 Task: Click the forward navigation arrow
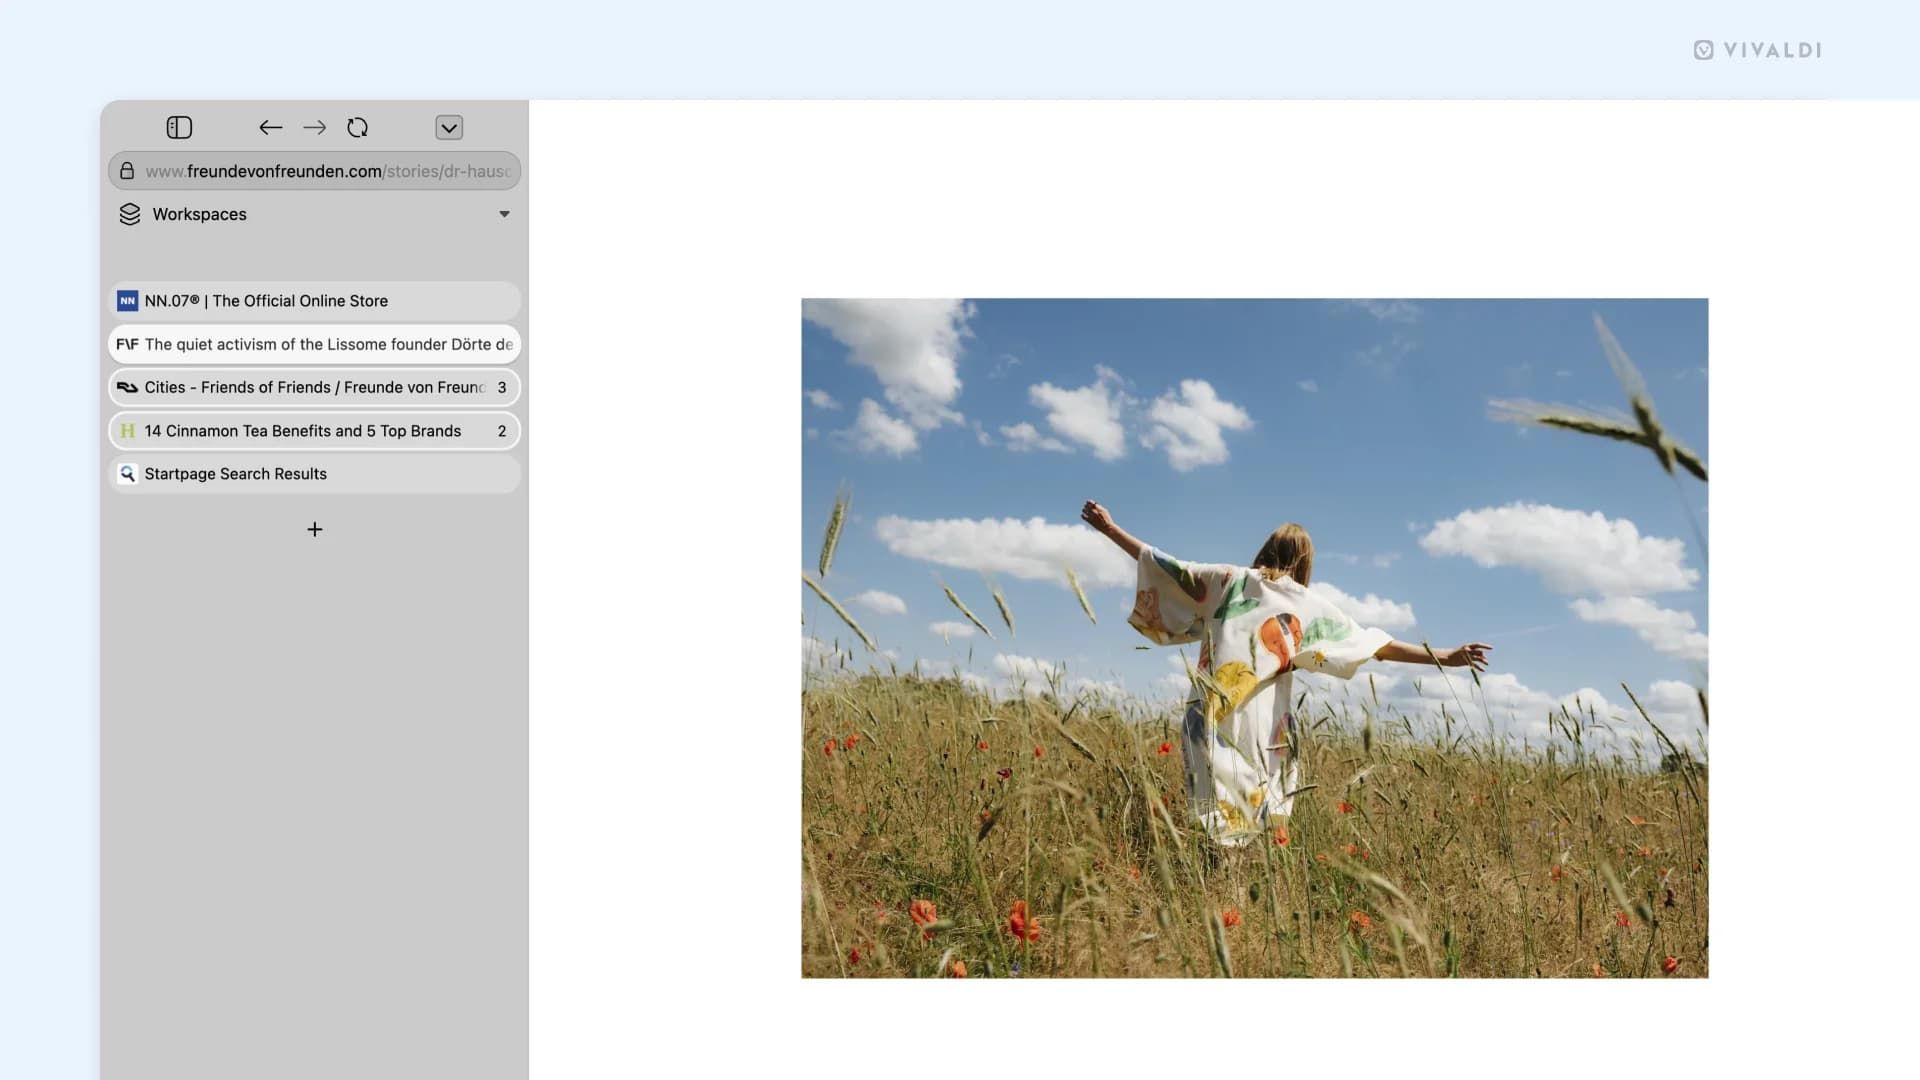[x=314, y=127]
